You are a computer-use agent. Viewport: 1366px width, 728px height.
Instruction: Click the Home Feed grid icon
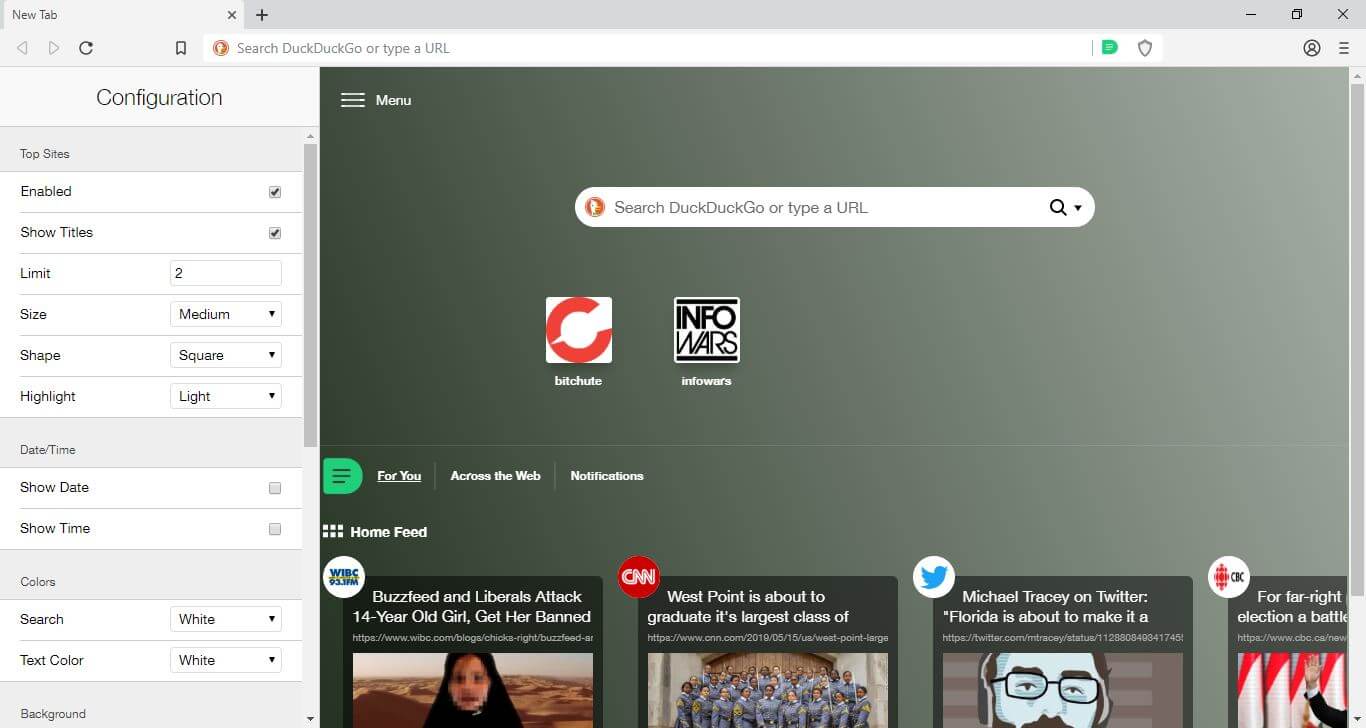click(x=333, y=532)
